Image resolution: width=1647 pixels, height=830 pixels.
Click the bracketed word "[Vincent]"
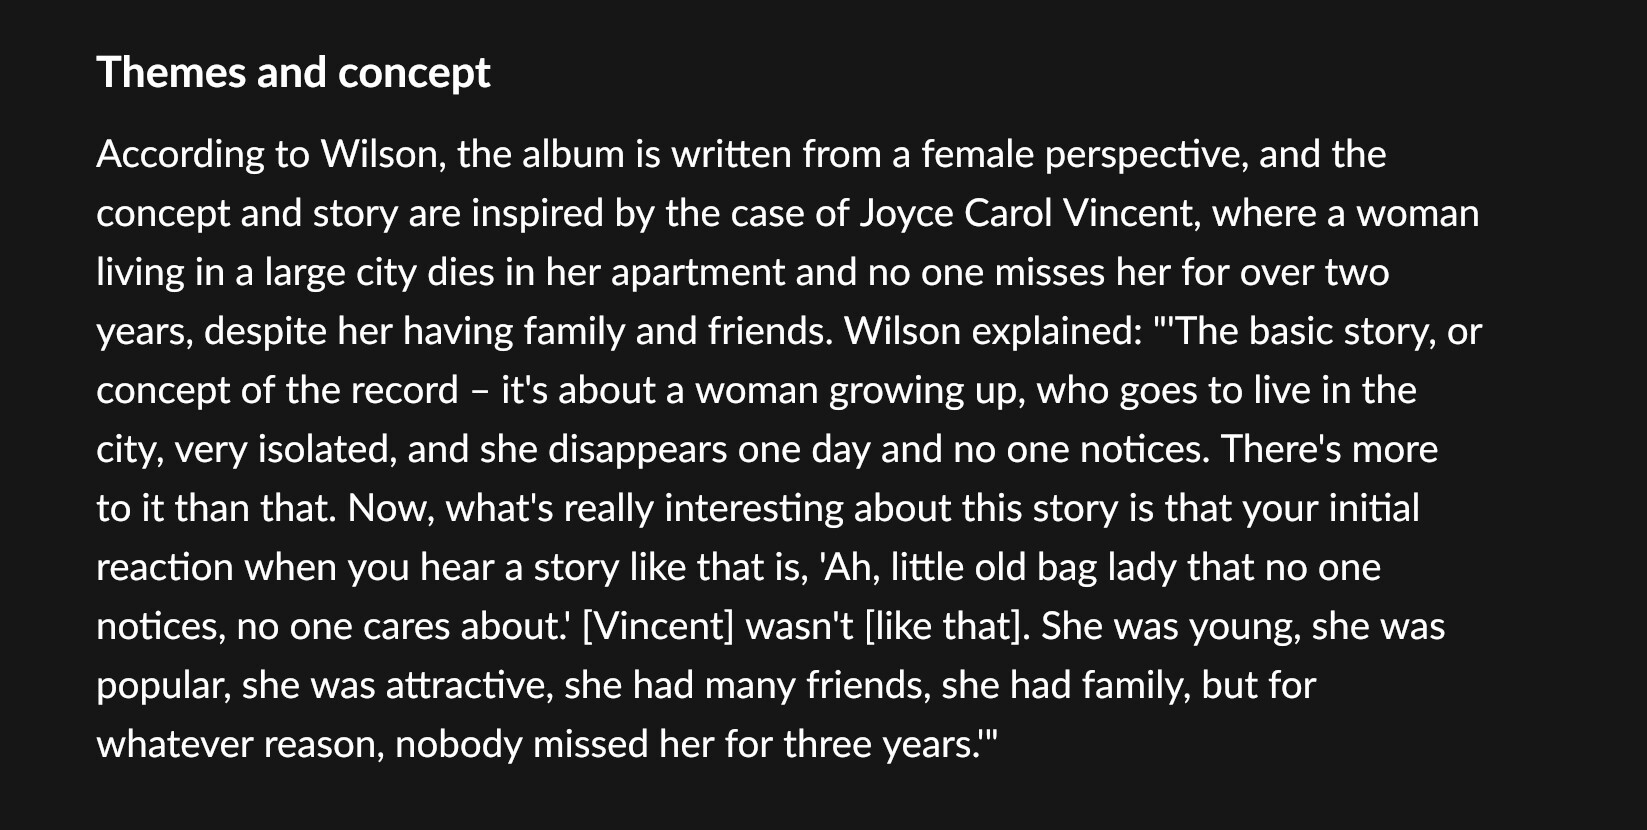[658, 627]
